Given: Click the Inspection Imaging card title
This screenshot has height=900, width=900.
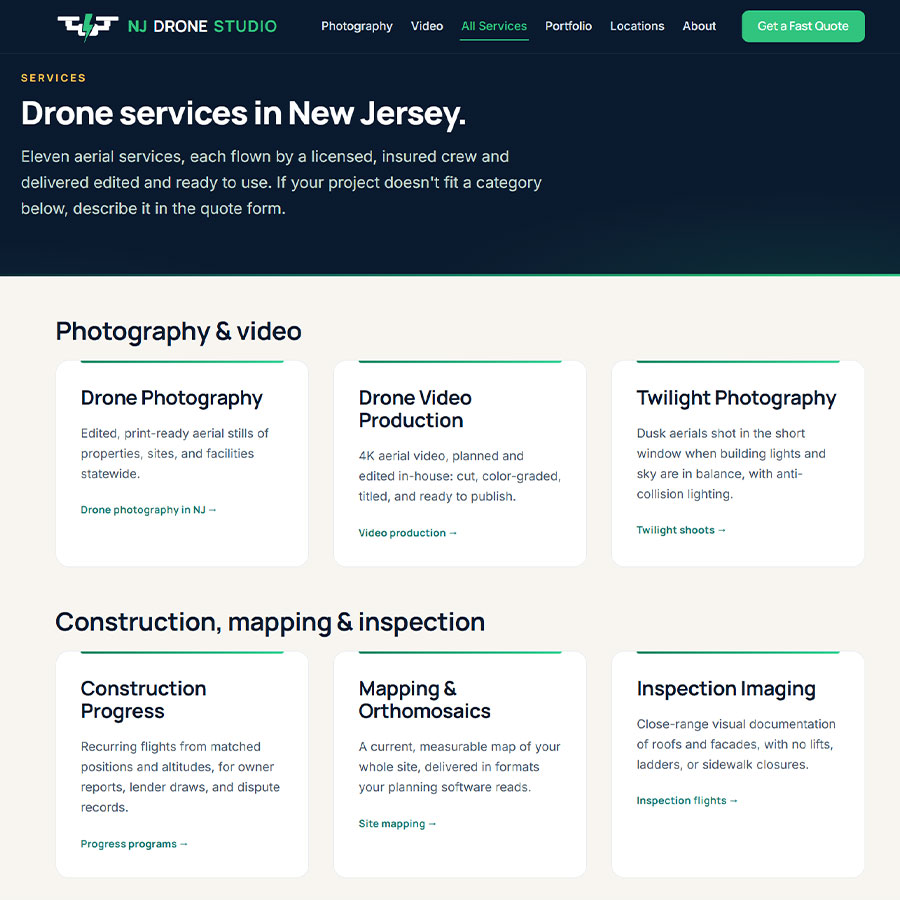Looking at the screenshot, I should [x=726, y=689].
